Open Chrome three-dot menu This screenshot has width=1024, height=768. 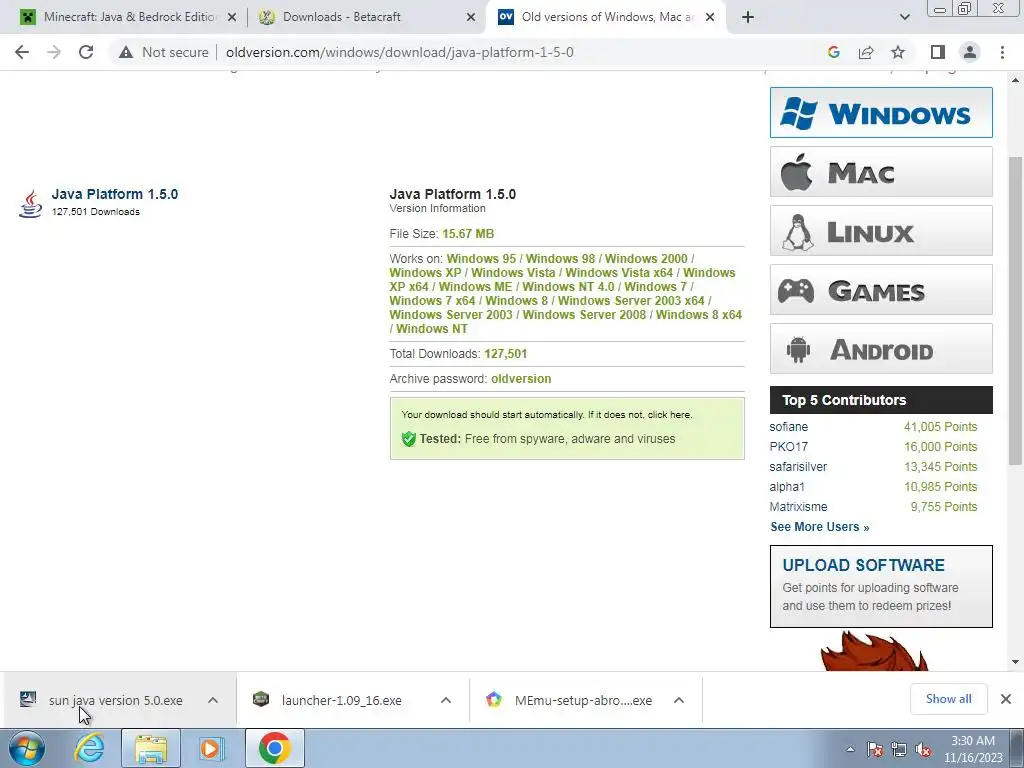[1002, 52]
